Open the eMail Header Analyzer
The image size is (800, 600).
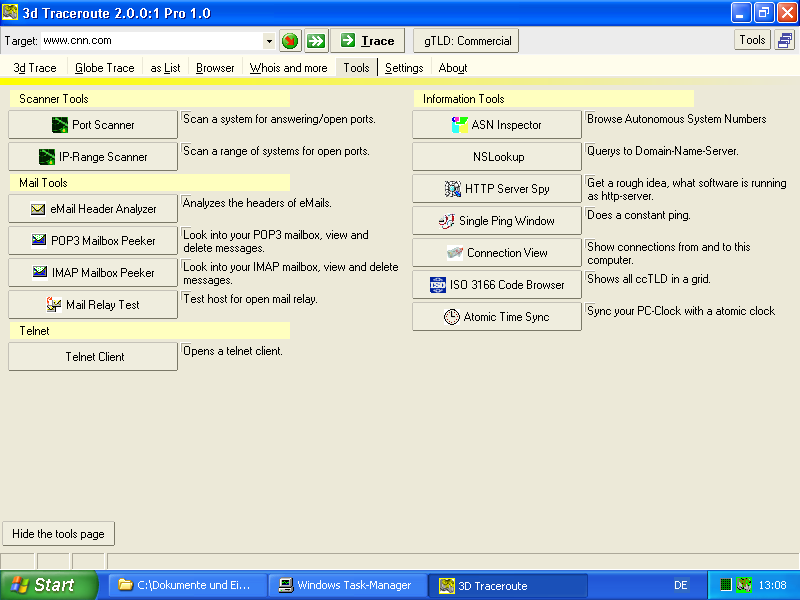pyautogui.click(x=93, y=209)
